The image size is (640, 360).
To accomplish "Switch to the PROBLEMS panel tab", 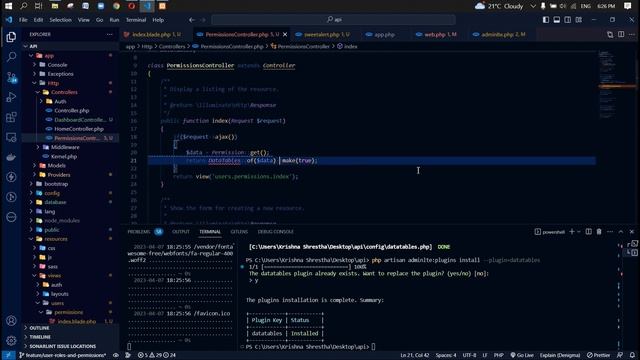I will coord(139,232).
